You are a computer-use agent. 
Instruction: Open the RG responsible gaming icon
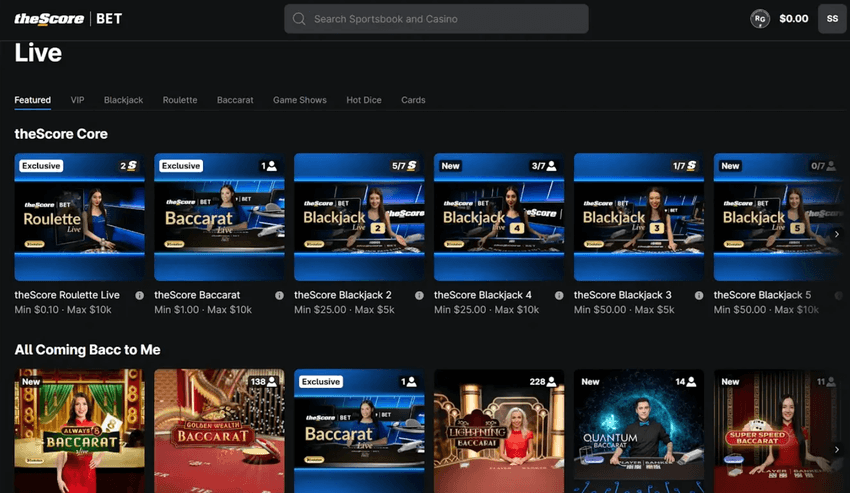759,19
